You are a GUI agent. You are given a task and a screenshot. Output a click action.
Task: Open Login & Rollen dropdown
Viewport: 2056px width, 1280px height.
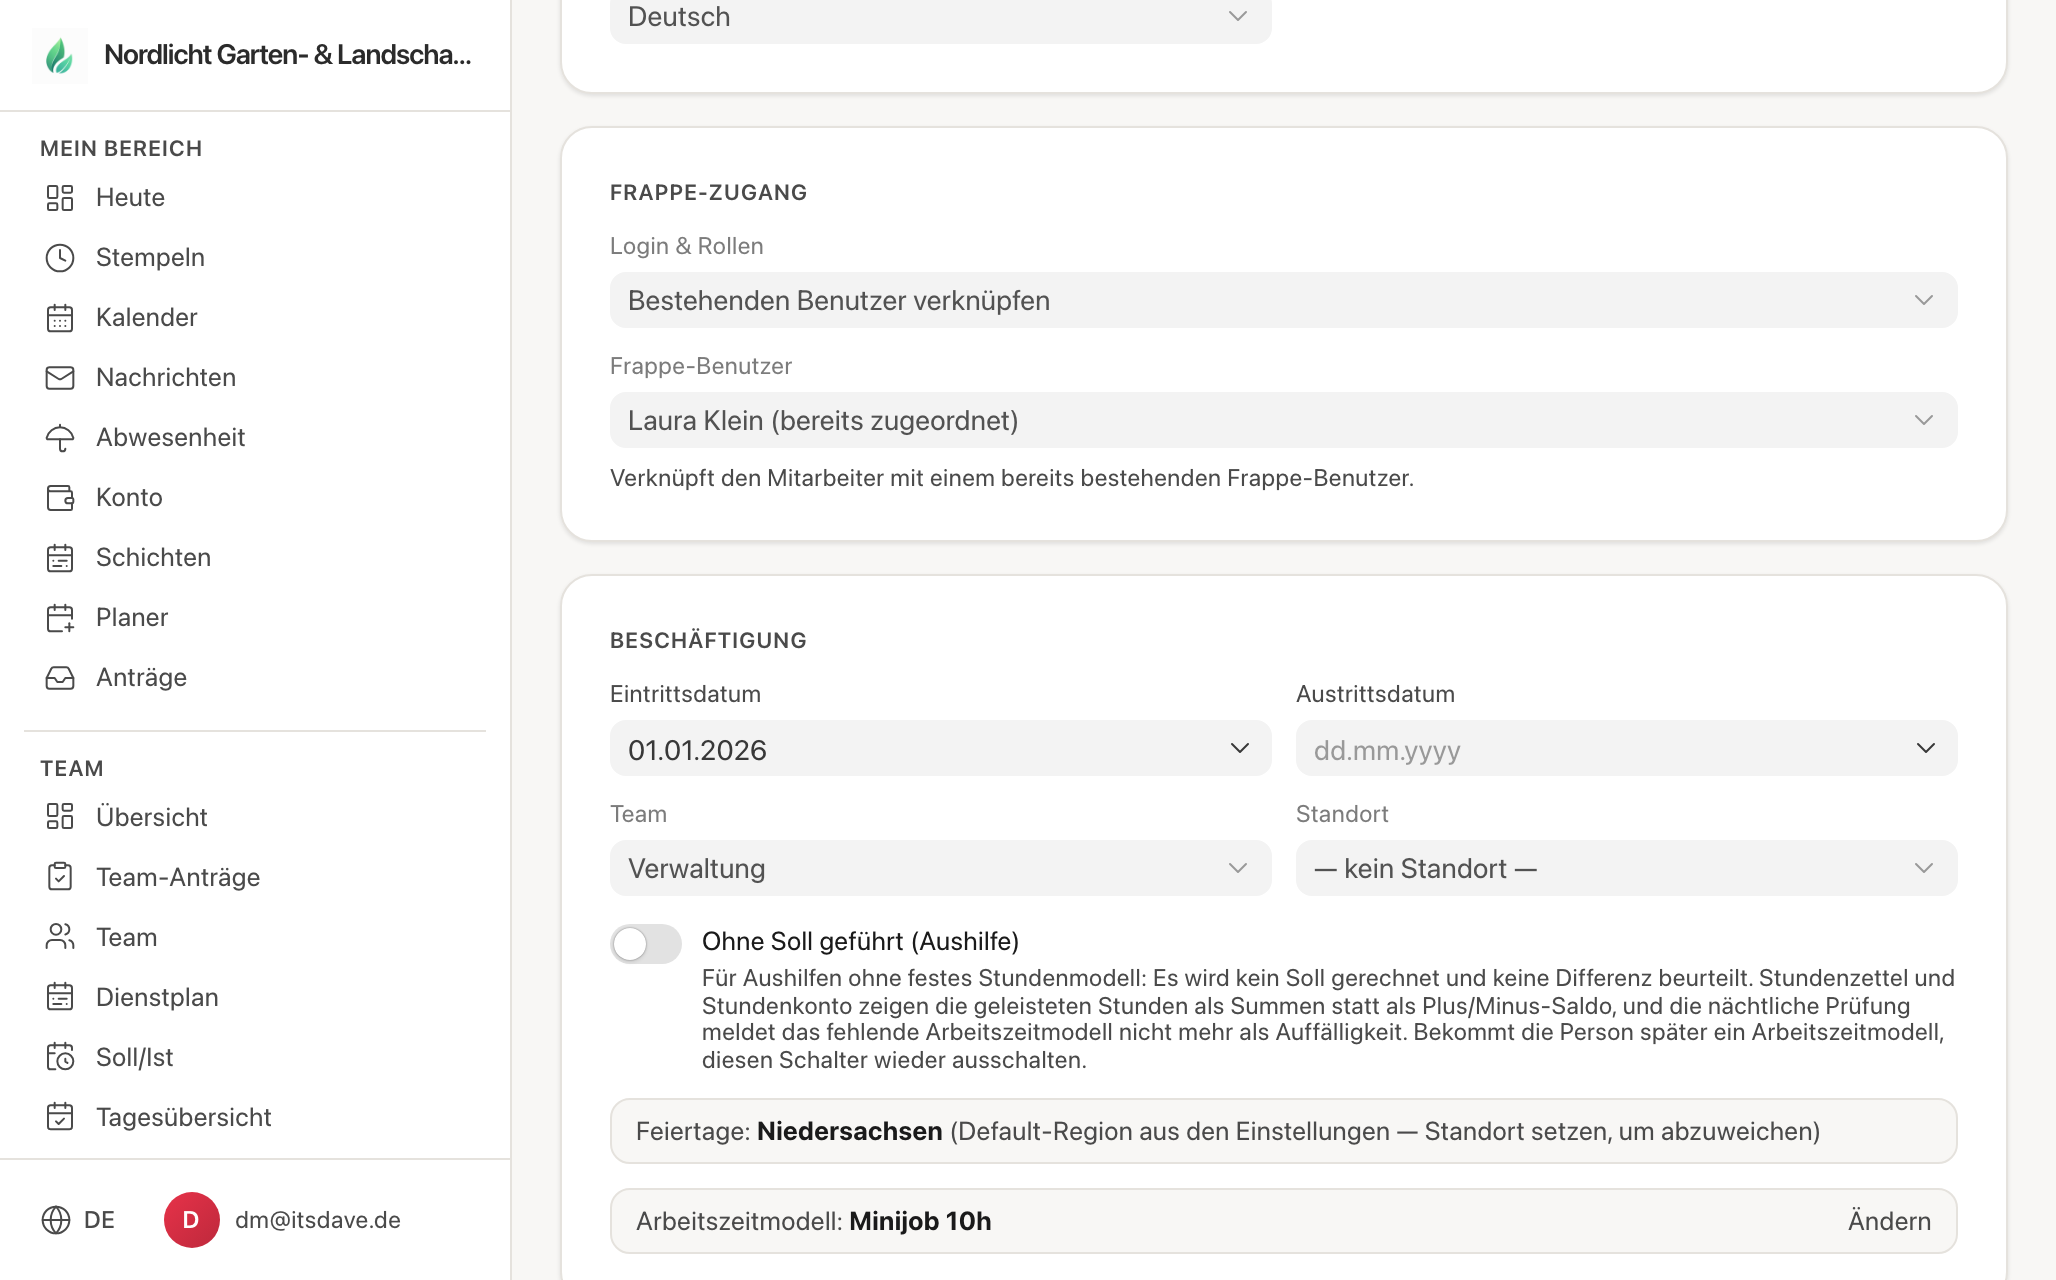(x=1284, y=300)
